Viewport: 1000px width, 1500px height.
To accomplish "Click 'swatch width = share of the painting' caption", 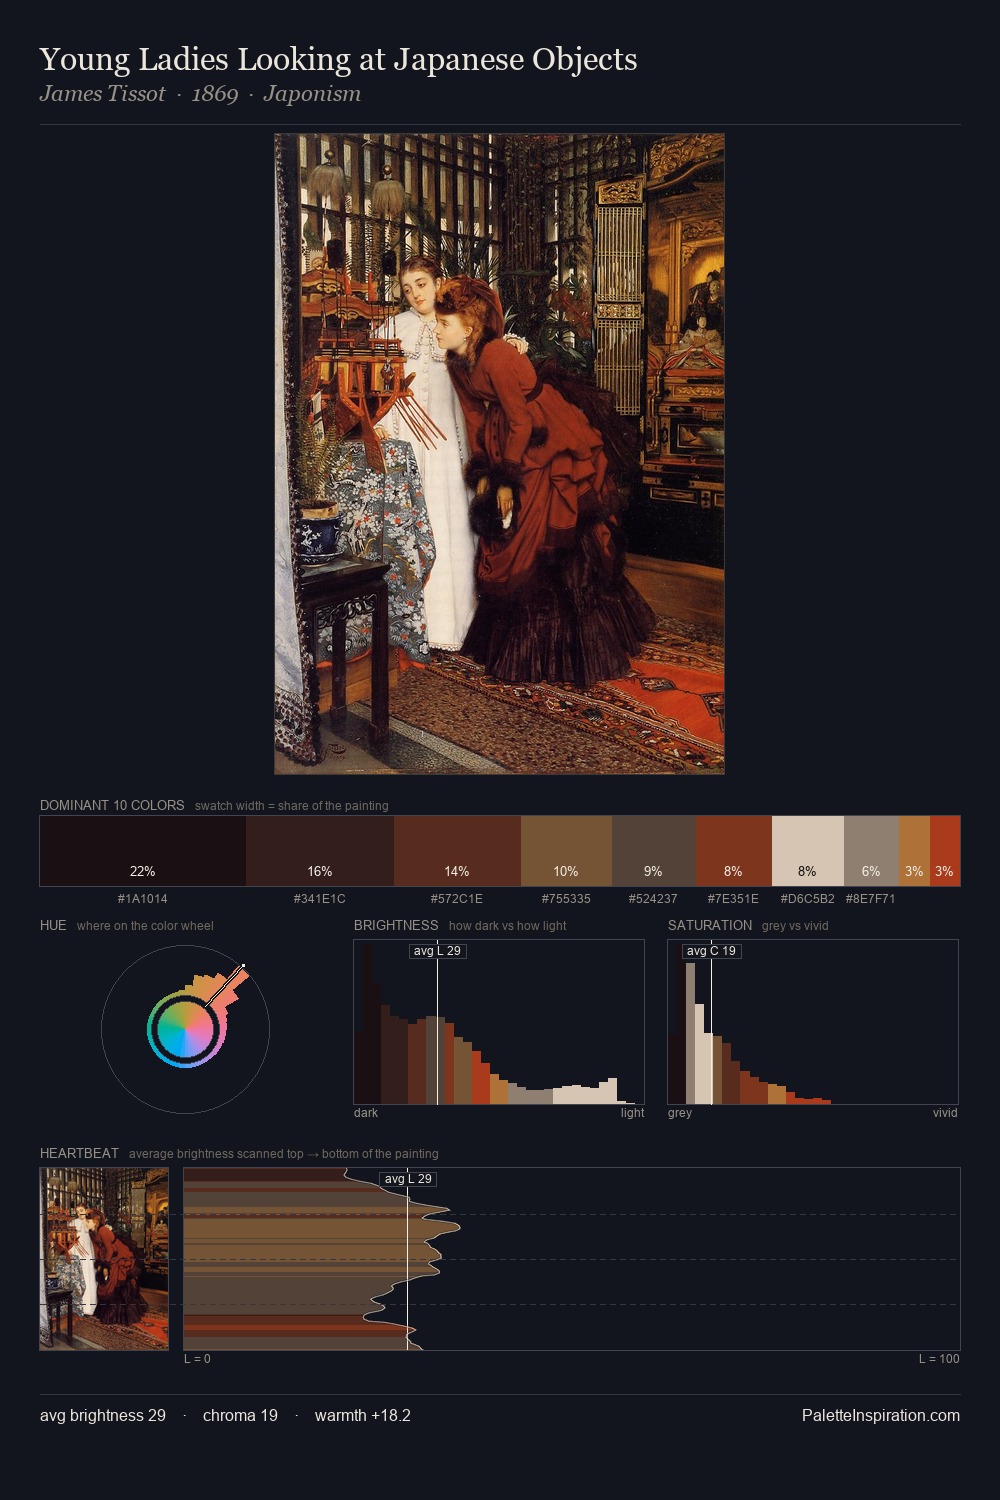I will (292, 806).
